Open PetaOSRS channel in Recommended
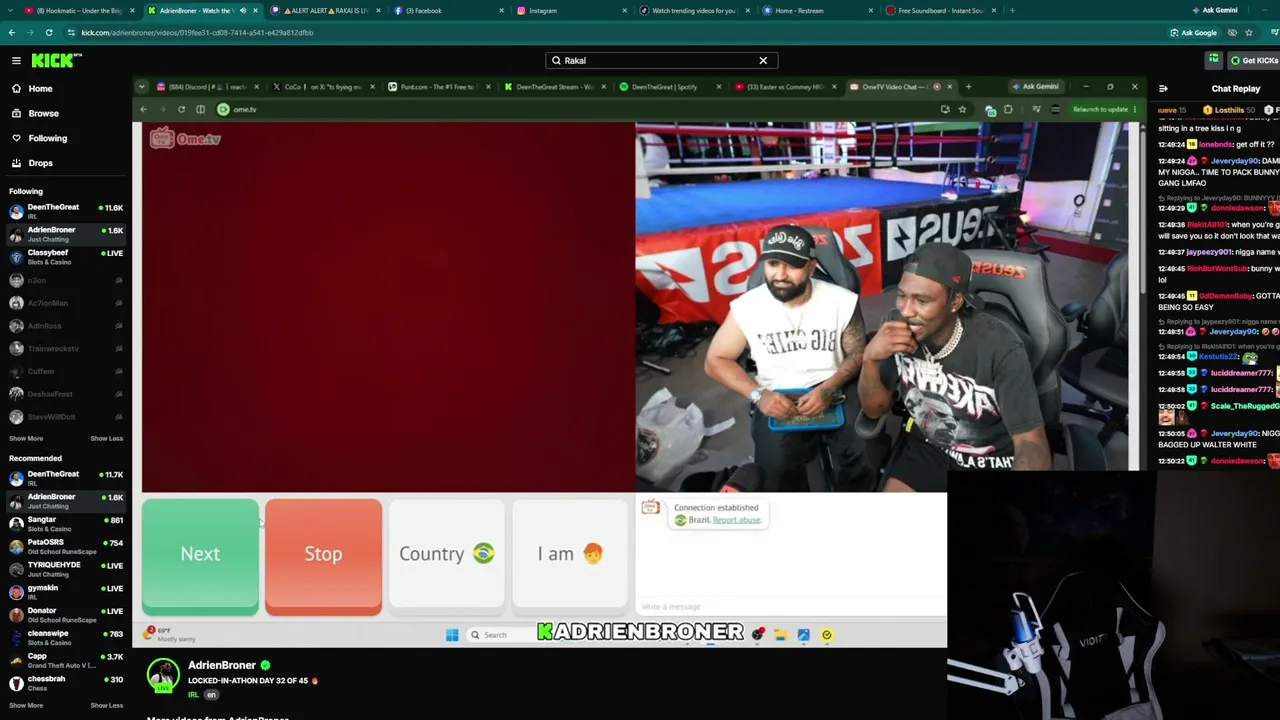Screen dimensions: 1280x720 [65, 546]
